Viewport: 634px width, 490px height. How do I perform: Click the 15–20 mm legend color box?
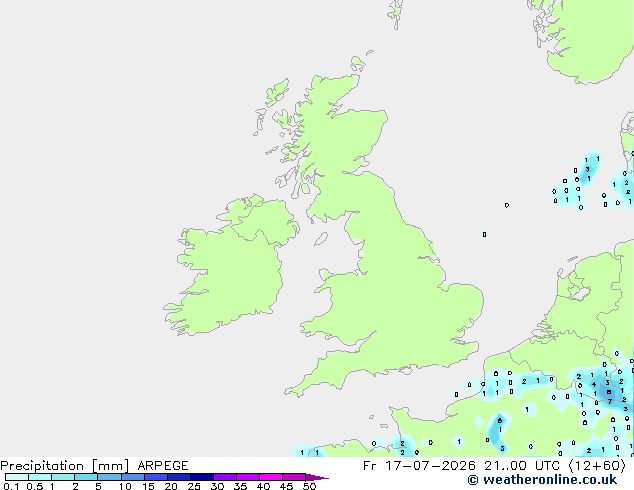pyautogui.click(x=156, y=477)
